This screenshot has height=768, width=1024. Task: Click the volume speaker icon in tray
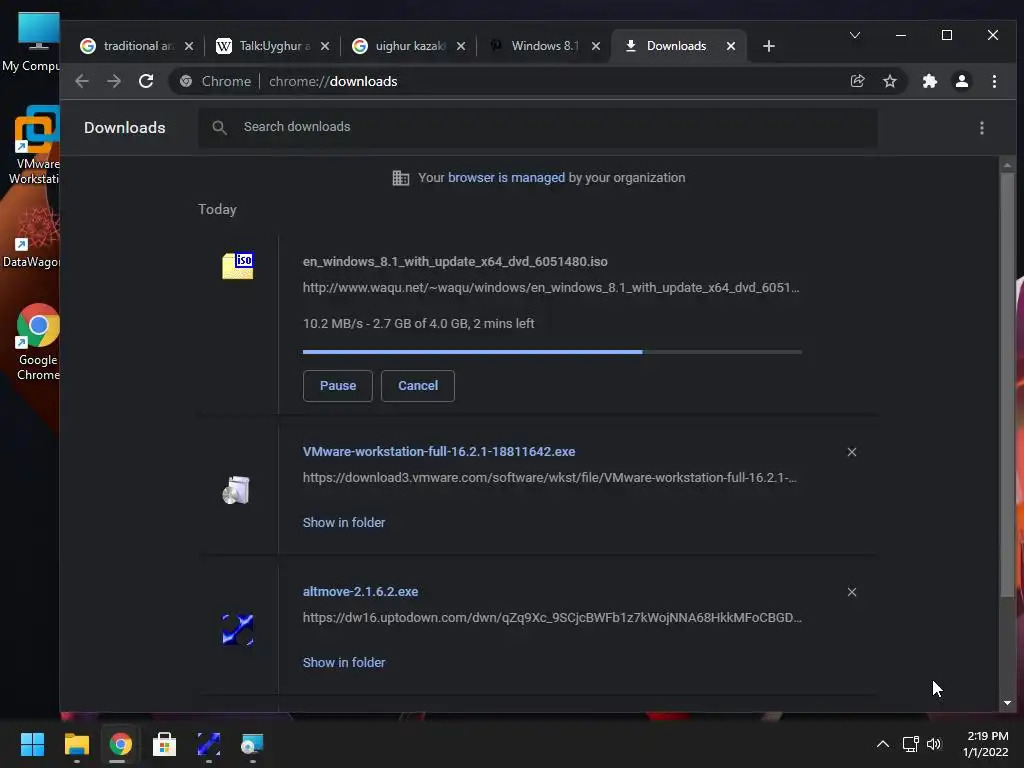tap(934, 744)
